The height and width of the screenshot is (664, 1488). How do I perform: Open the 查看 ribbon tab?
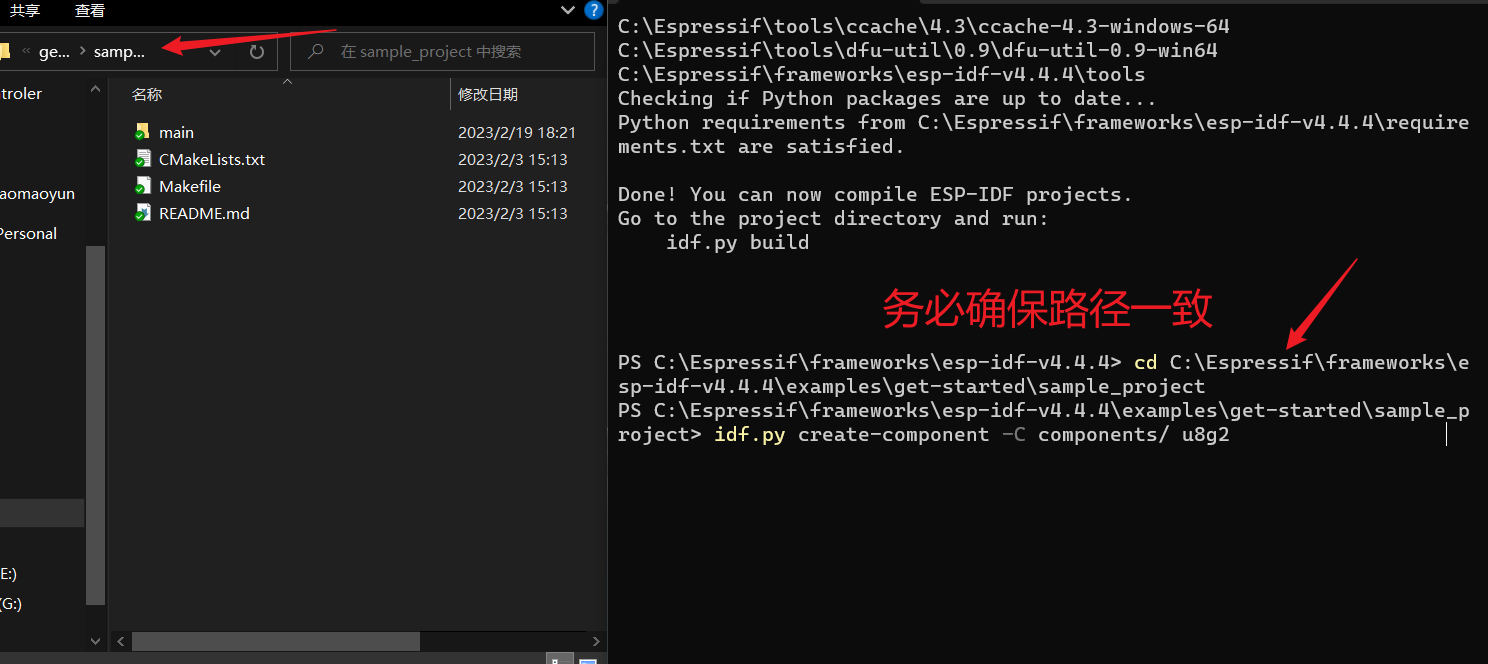pos(90,10)
